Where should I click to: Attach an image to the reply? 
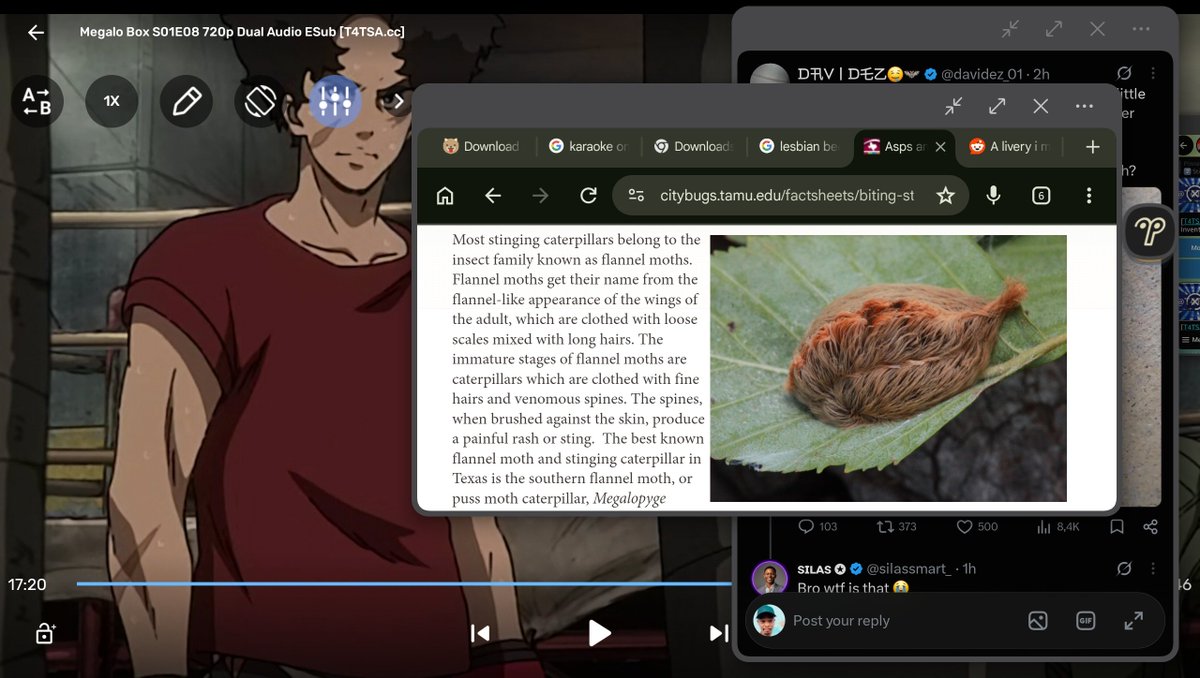(1038, 621)
